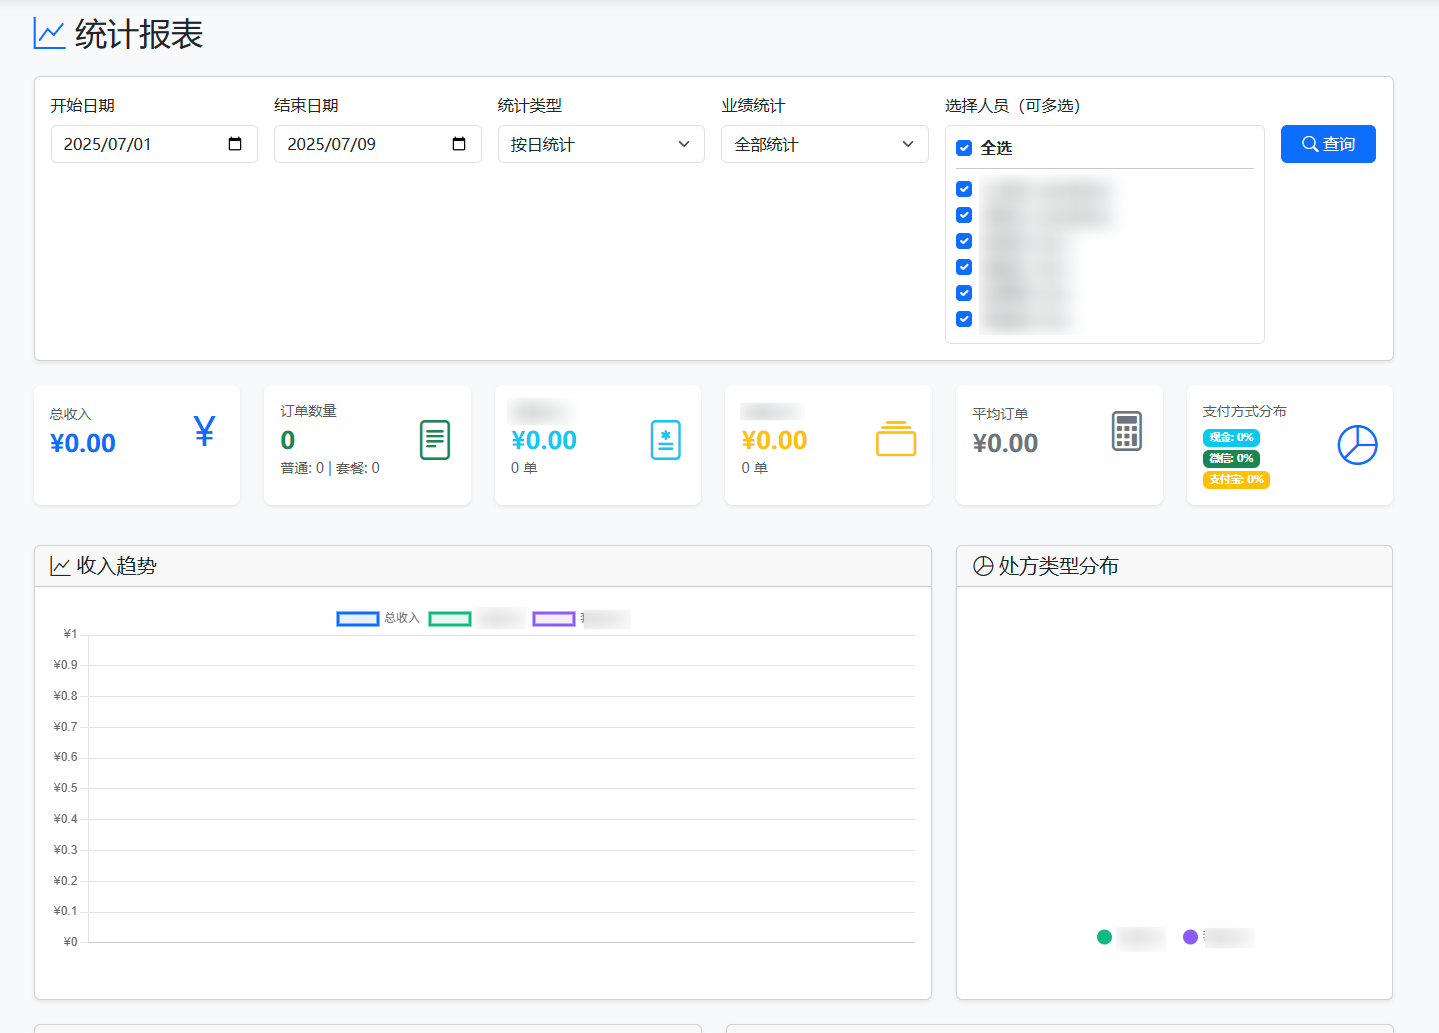Uncheck the first person checkbox below 全选
The image size is (1439, 1033).
coord(964,189)
